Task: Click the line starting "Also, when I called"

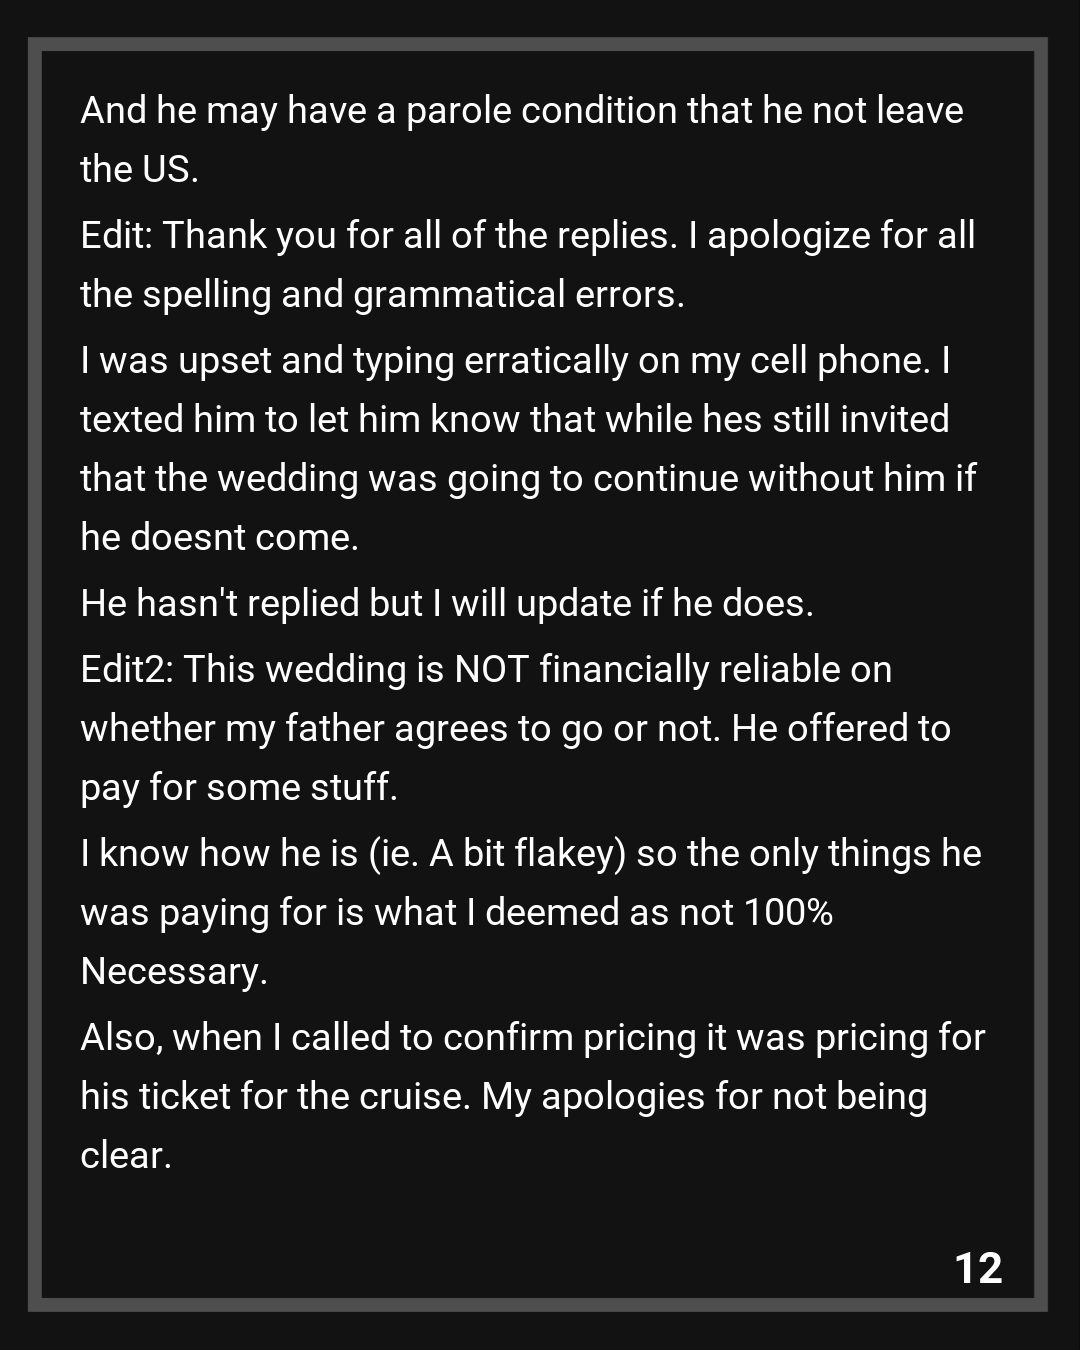Action: [x=532, y=1037]
